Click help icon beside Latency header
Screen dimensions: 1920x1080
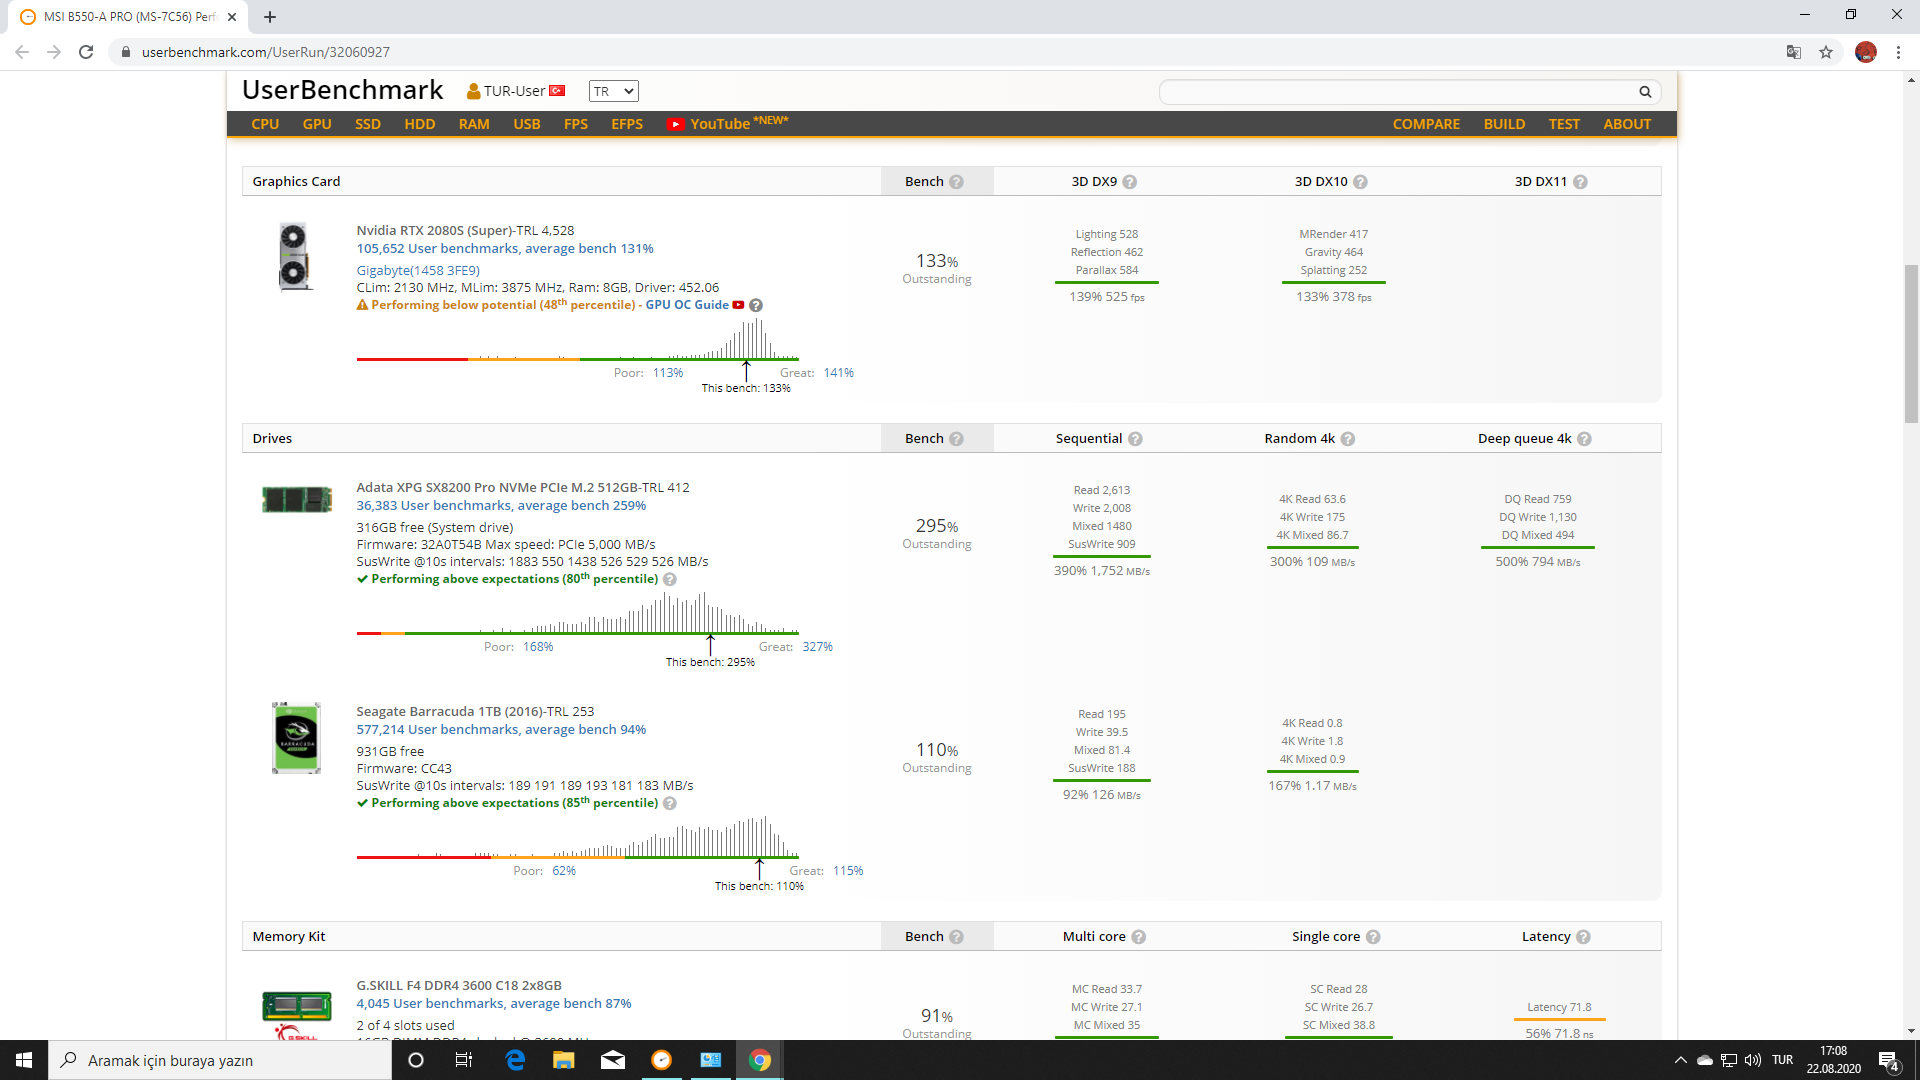1583,937
